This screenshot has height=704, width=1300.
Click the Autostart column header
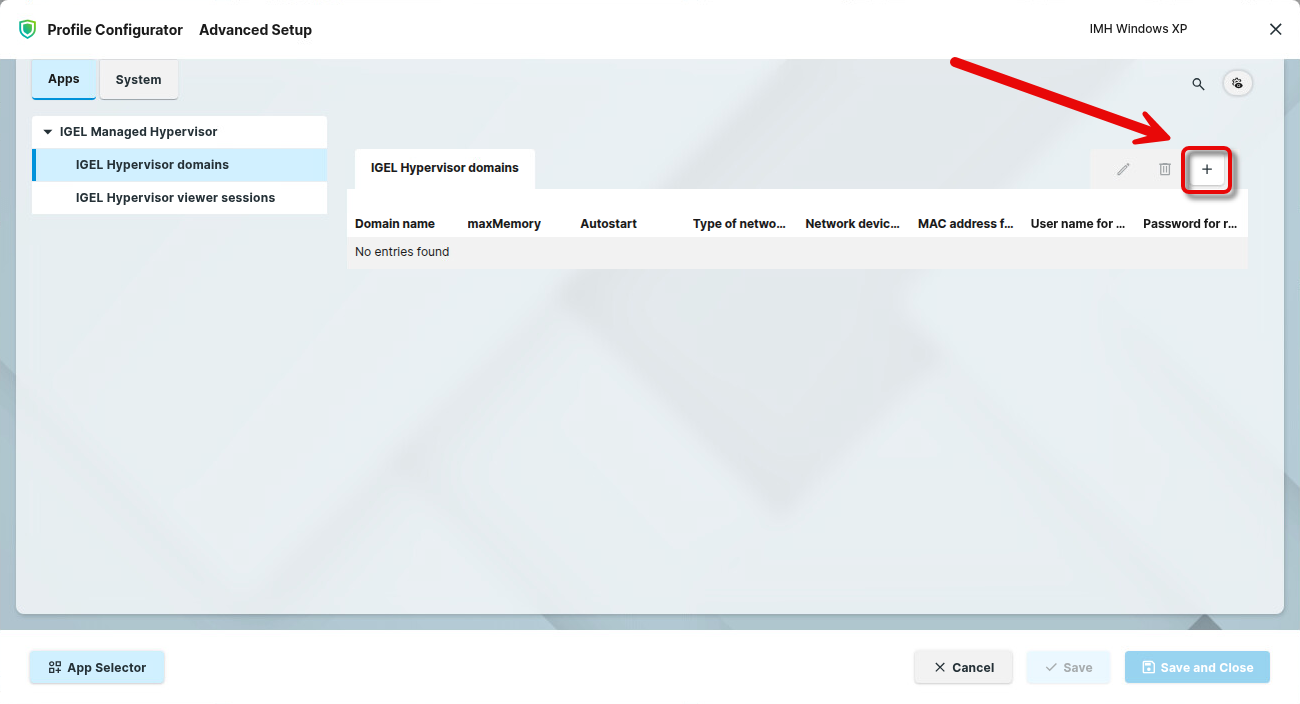click(608, 224)
